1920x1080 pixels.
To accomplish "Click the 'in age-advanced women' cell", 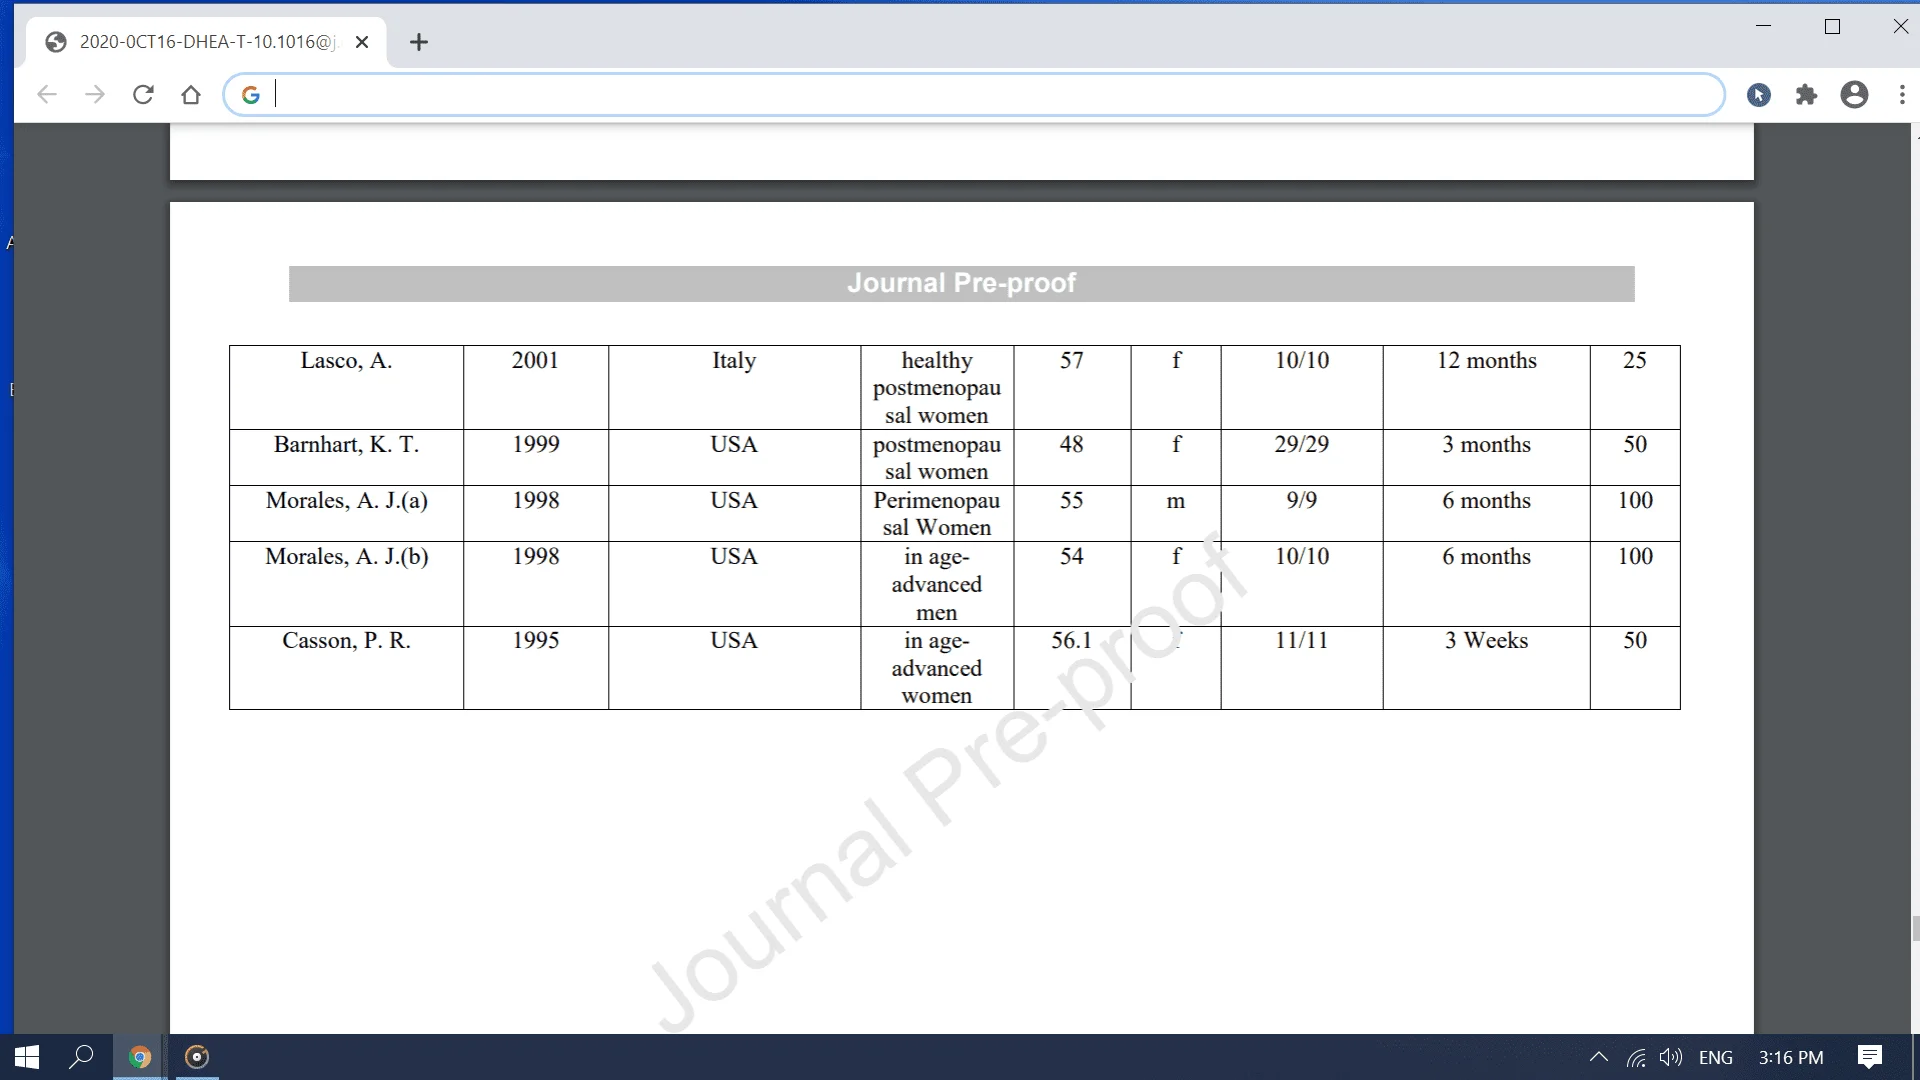I will click(937, 668).
